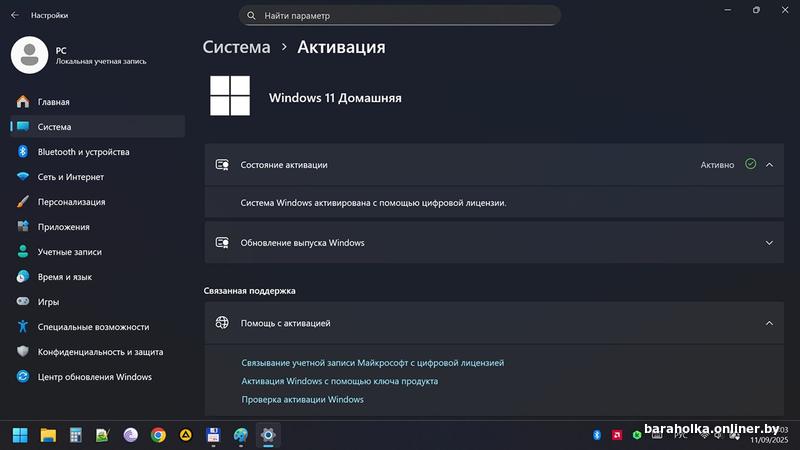The width and height of the screenshot is (800, 450).
Task: Open Сеть и Интернет settings
Action: point(97,177)
